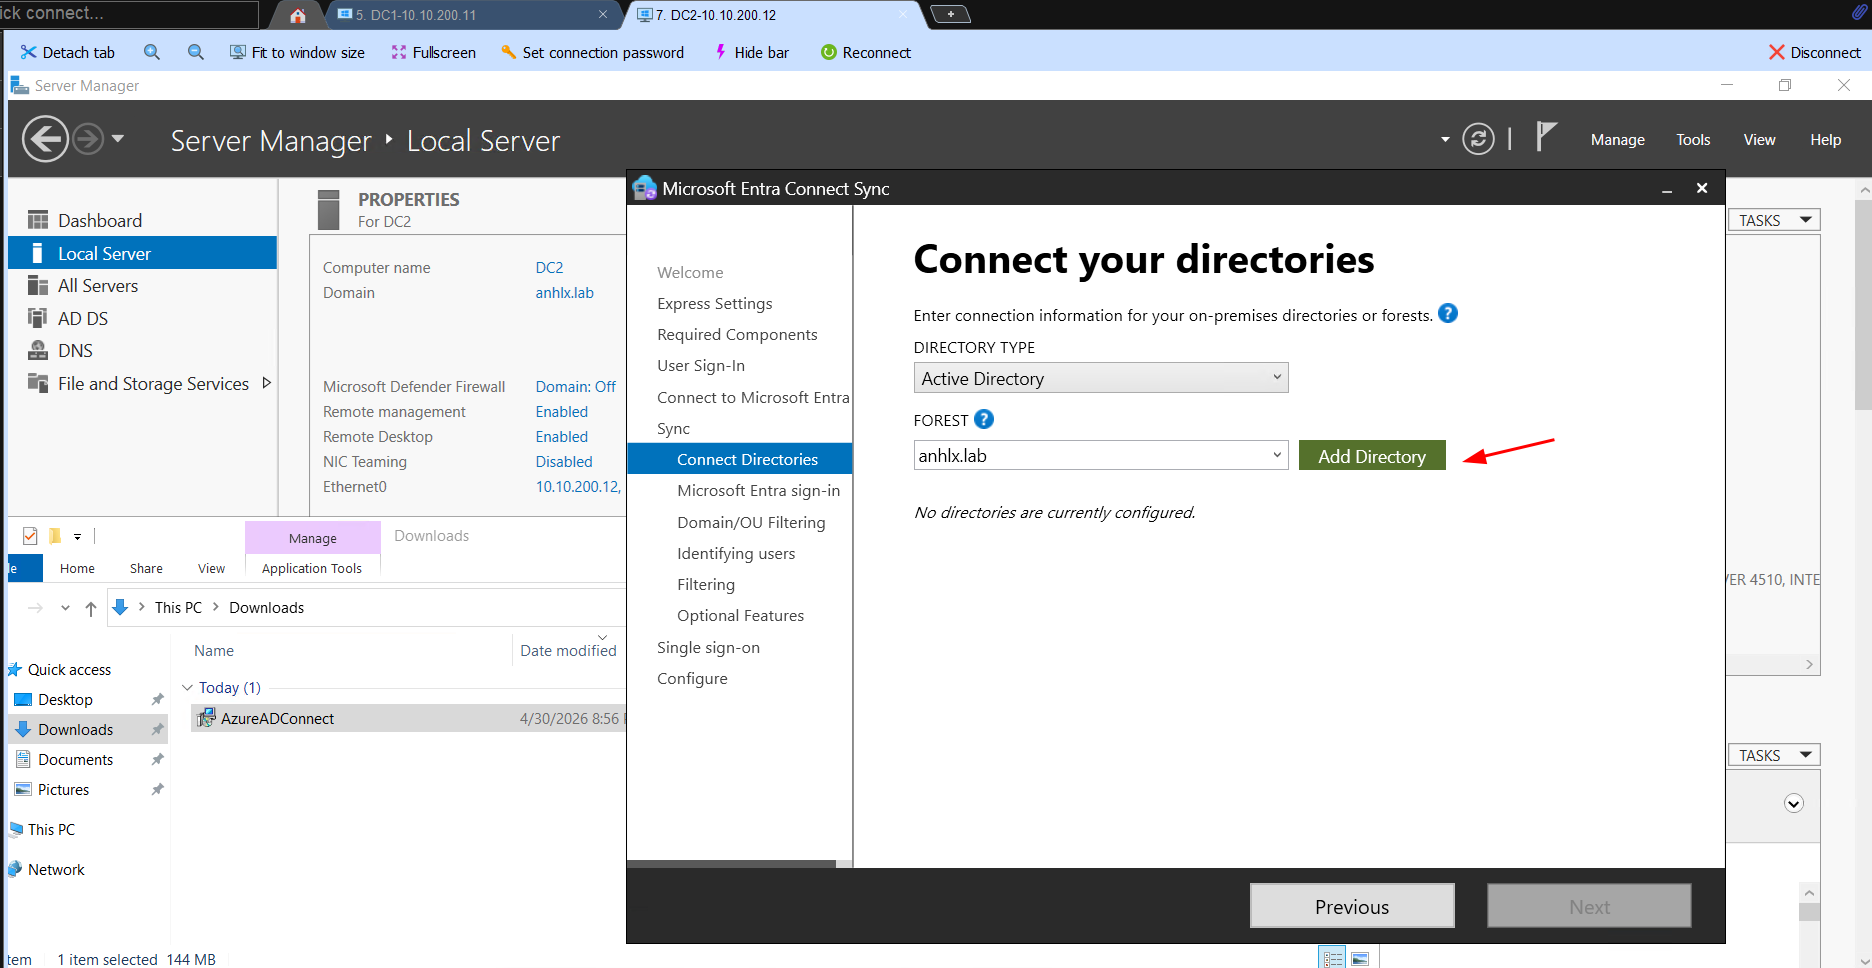Image resolution: width=1872 pixels, height=968 pixels.
Task: Select Microsoft Entra sign-in step
Action: [759, 490]
